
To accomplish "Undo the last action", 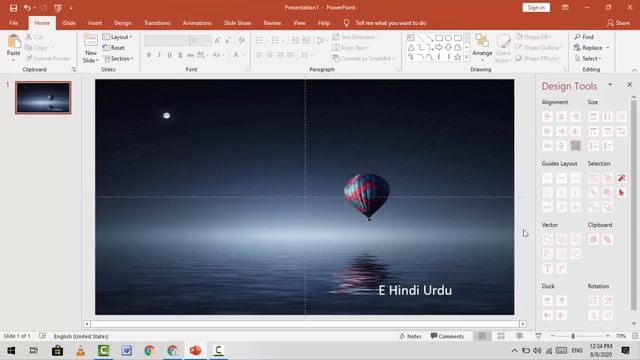I will click(x=27, y=8).
